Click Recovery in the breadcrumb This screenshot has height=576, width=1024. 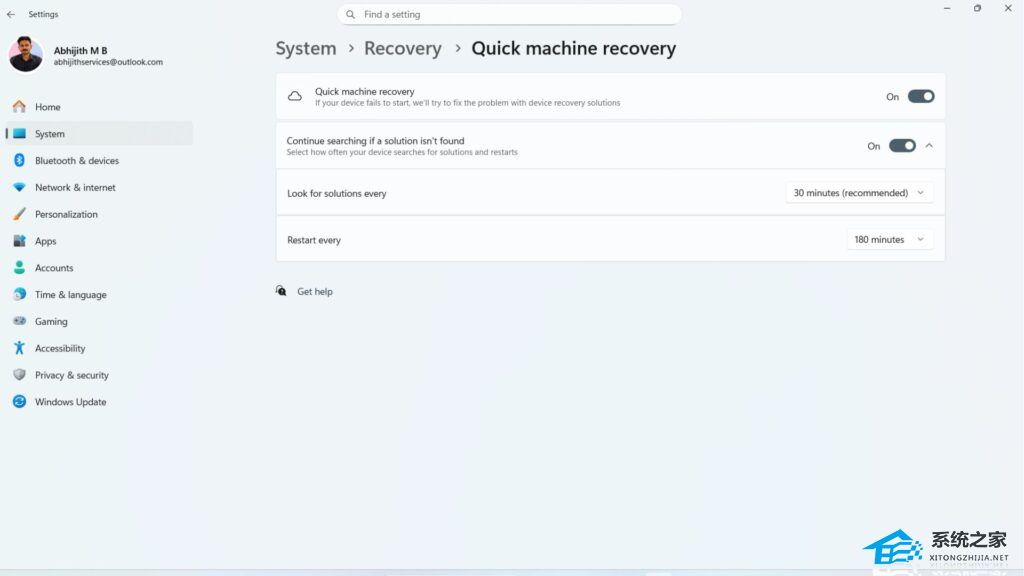(402, 48)
